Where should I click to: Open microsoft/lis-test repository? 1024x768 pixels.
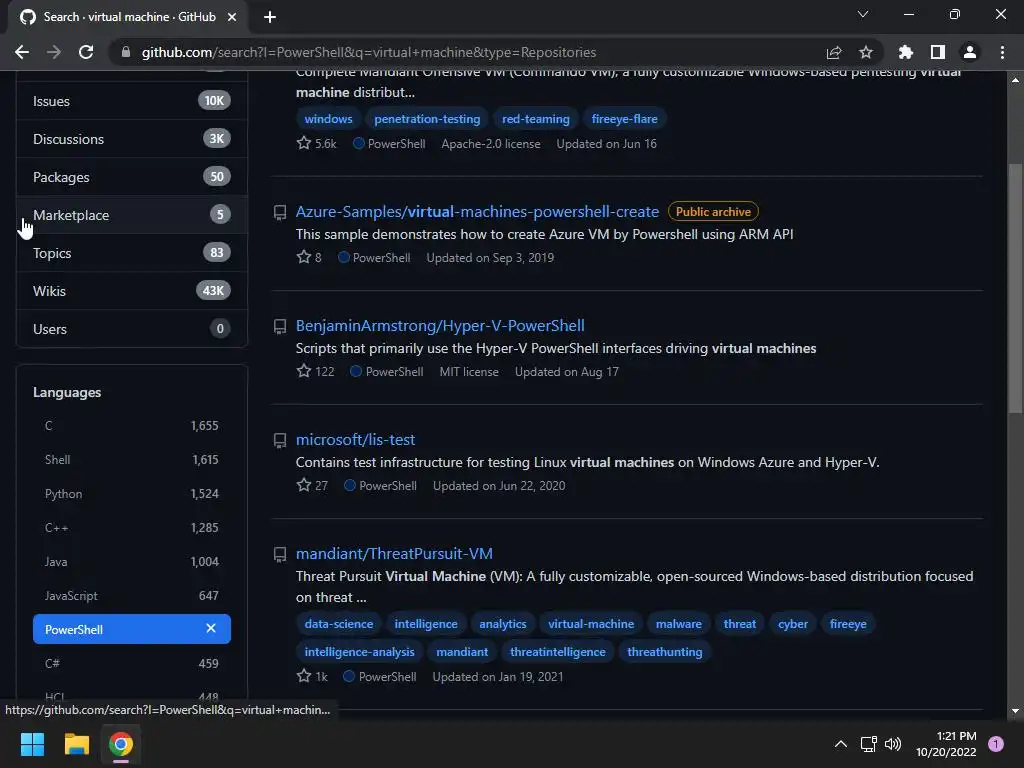tap(355, 440)
